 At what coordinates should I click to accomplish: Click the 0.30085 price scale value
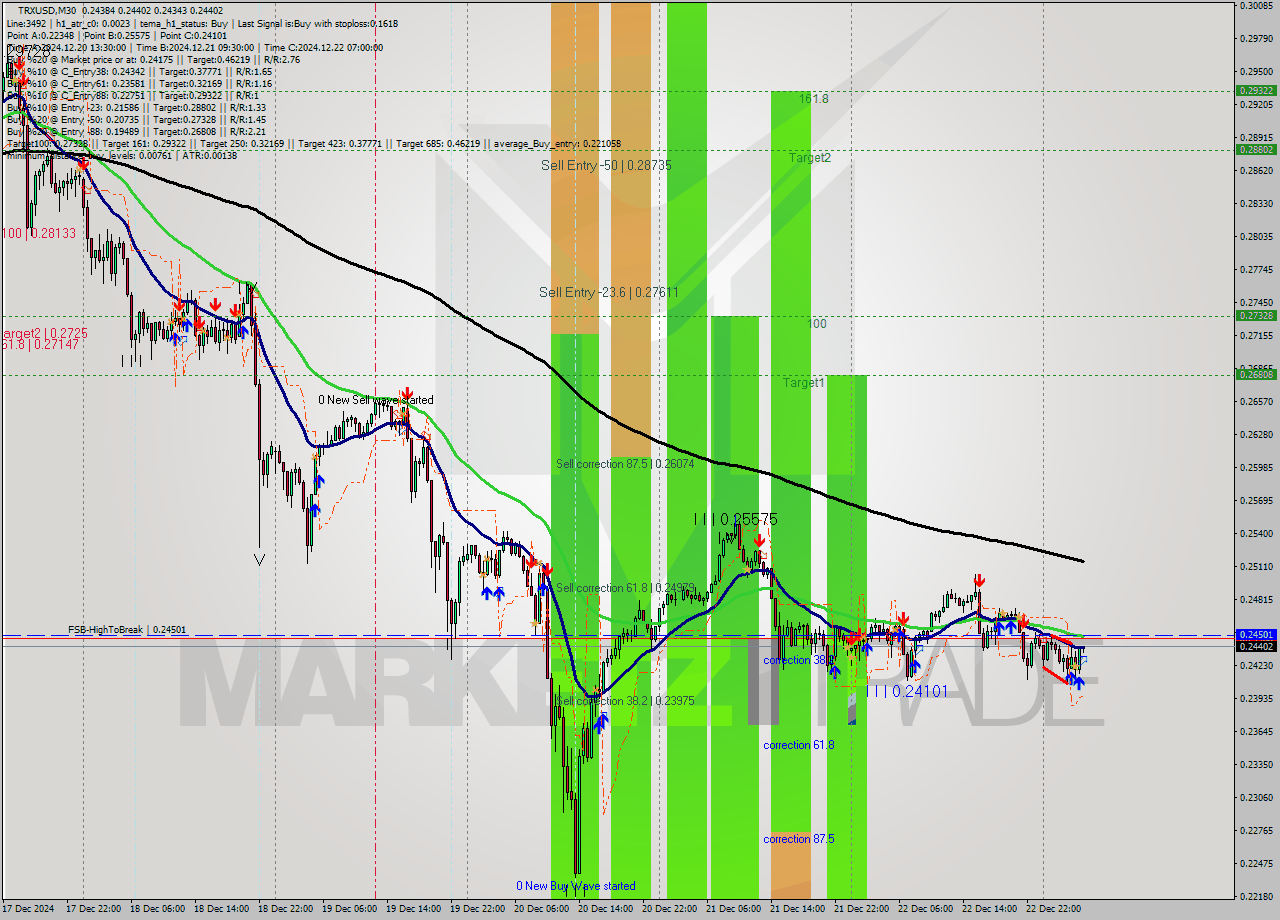pos(1256,6)
